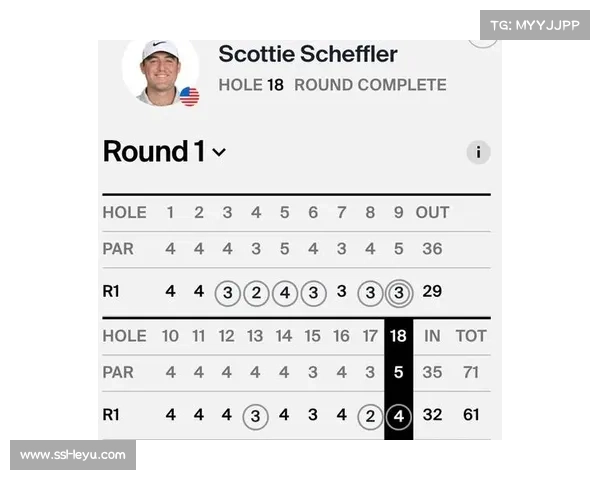Image resolution: width=600 pixels, height=480 pixels.
Task: Select the TOT score of 61
Action: coord(471,415)
